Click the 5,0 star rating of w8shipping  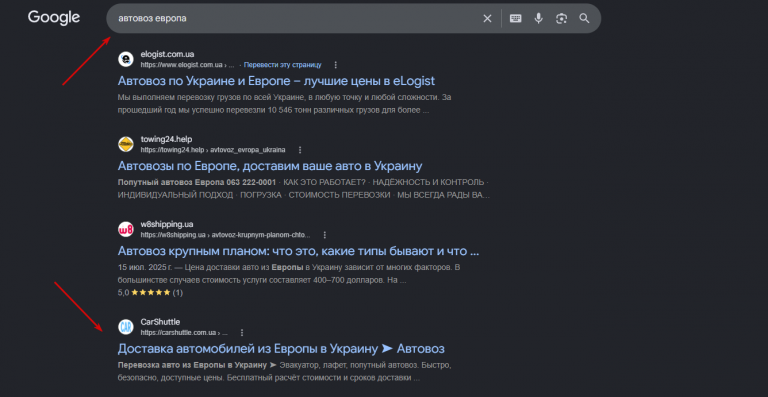pos(150,292)
